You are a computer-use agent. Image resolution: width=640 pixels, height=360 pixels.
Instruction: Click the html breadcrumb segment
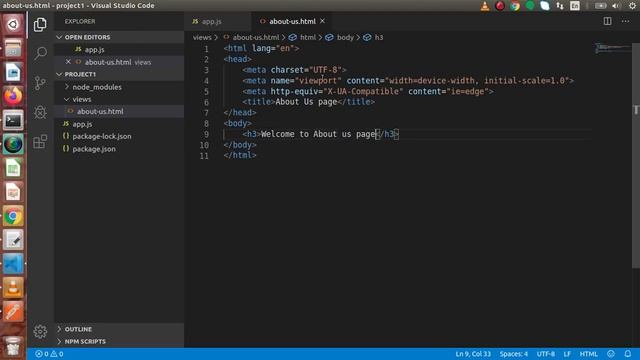pyautogui.click(x=302, y=37)
